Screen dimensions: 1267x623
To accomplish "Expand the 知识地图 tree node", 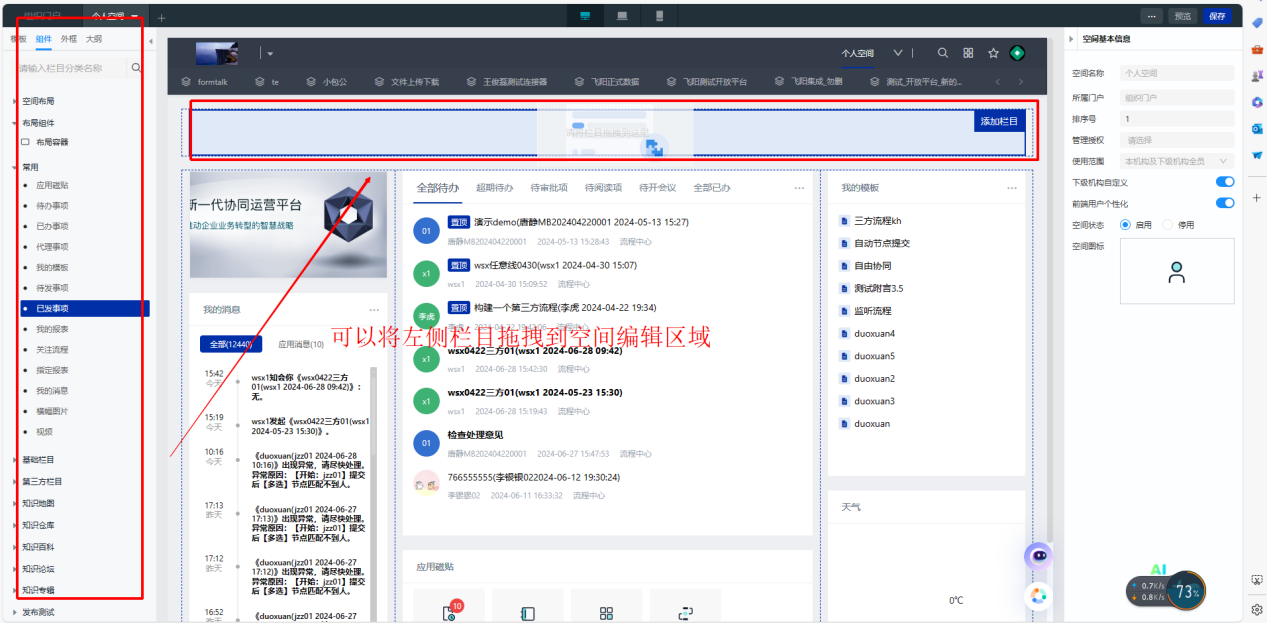I will point(15,503).
